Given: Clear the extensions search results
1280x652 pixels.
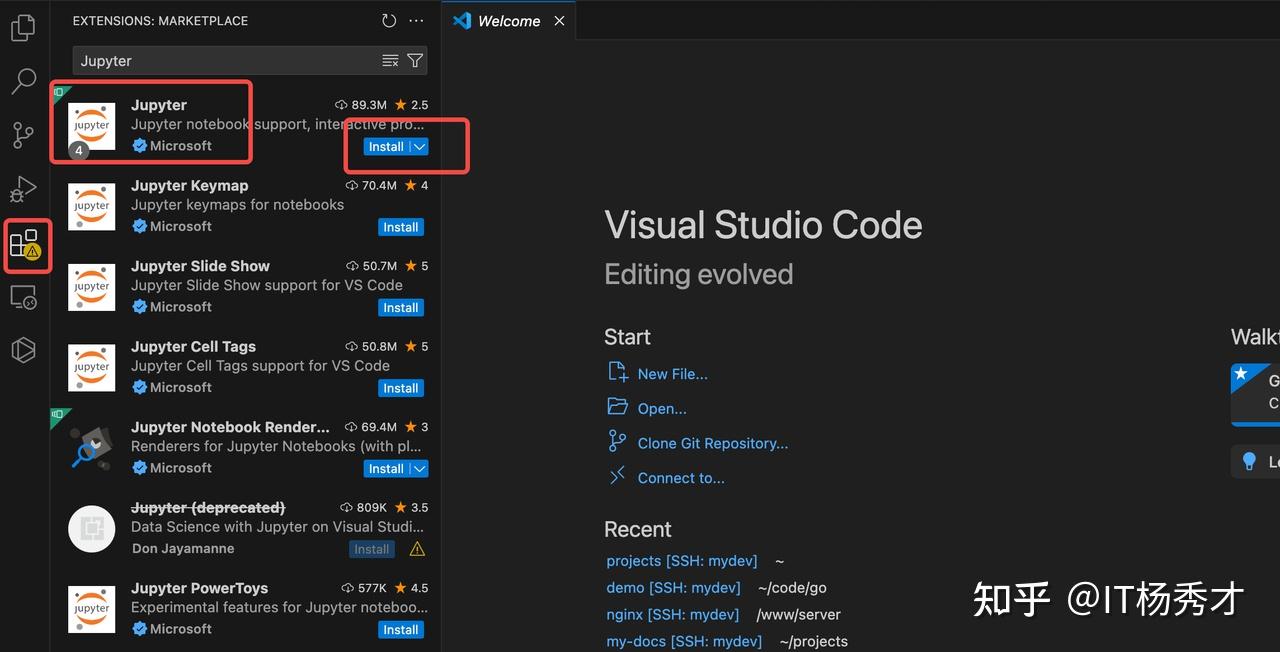Looking at the screenshot, I should tap(390, 61).
